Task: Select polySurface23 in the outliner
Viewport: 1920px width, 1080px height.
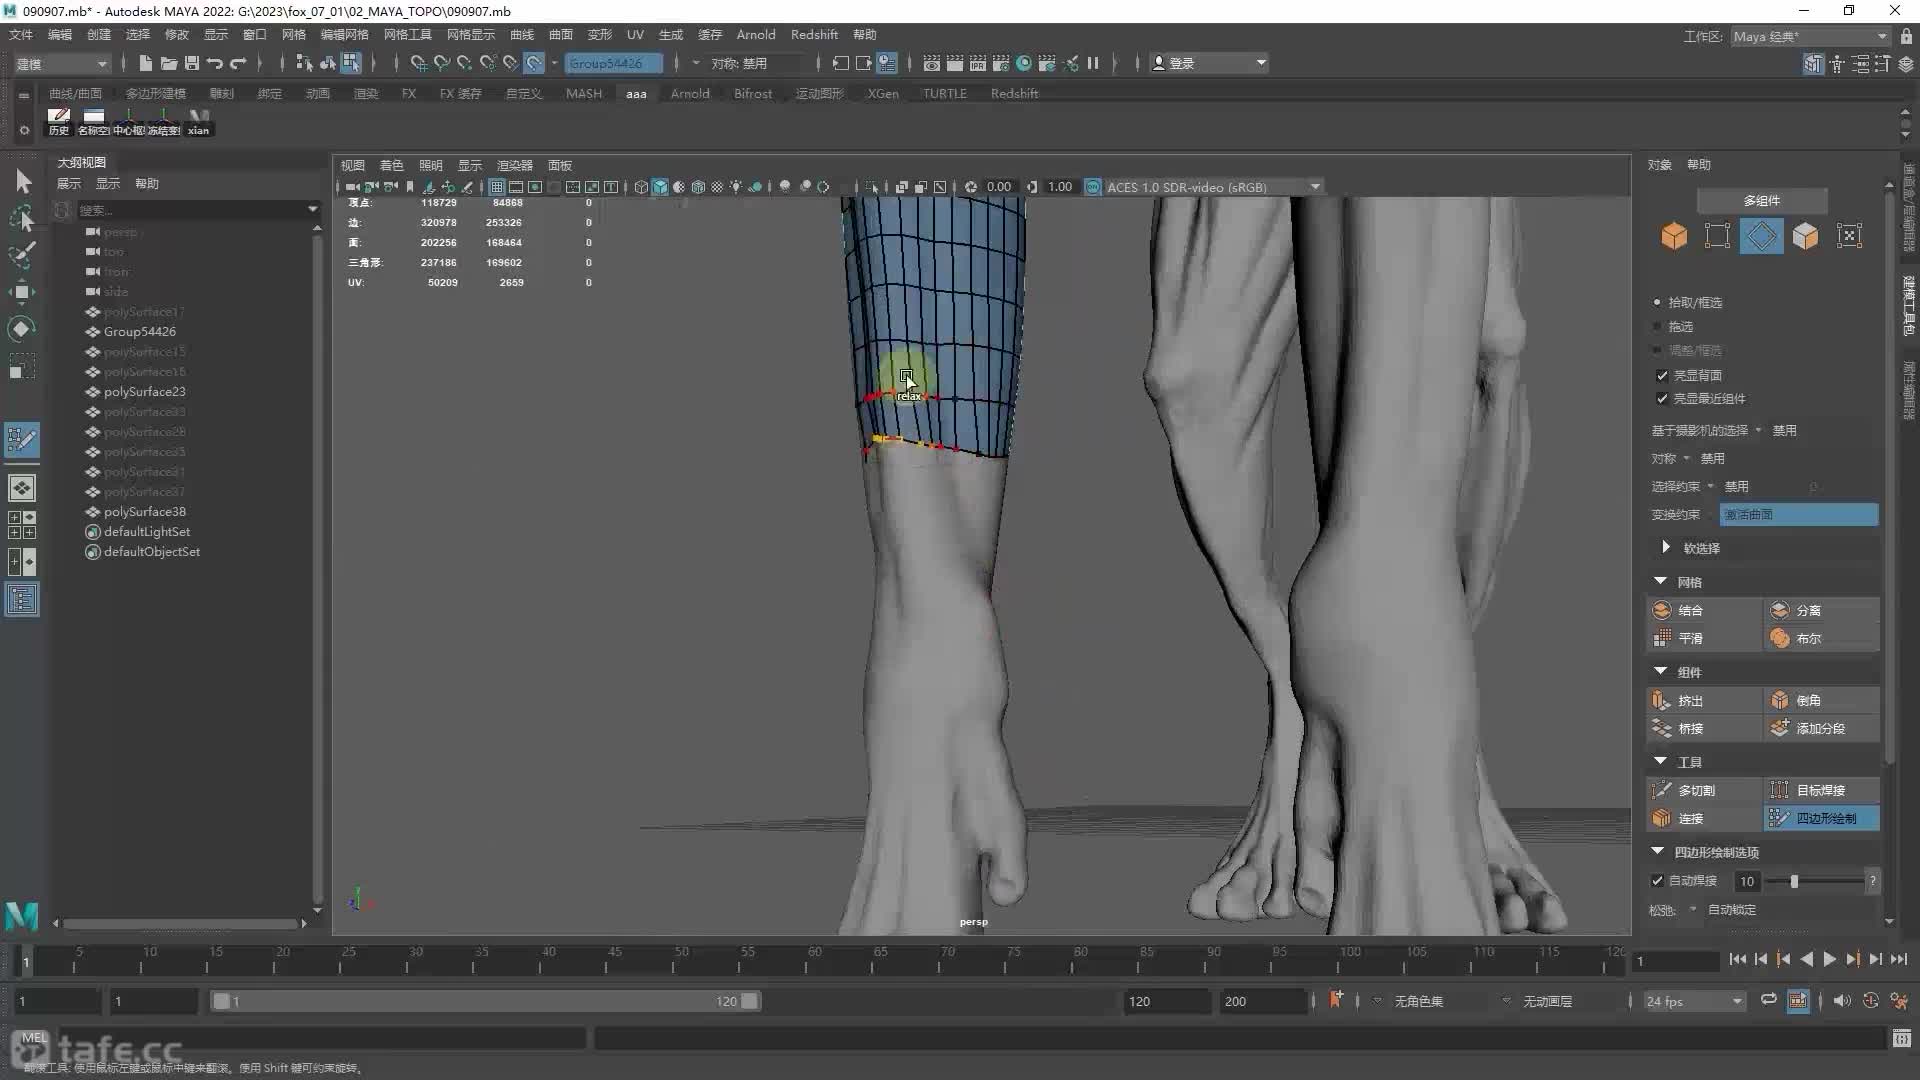Action: click(144, 392)
